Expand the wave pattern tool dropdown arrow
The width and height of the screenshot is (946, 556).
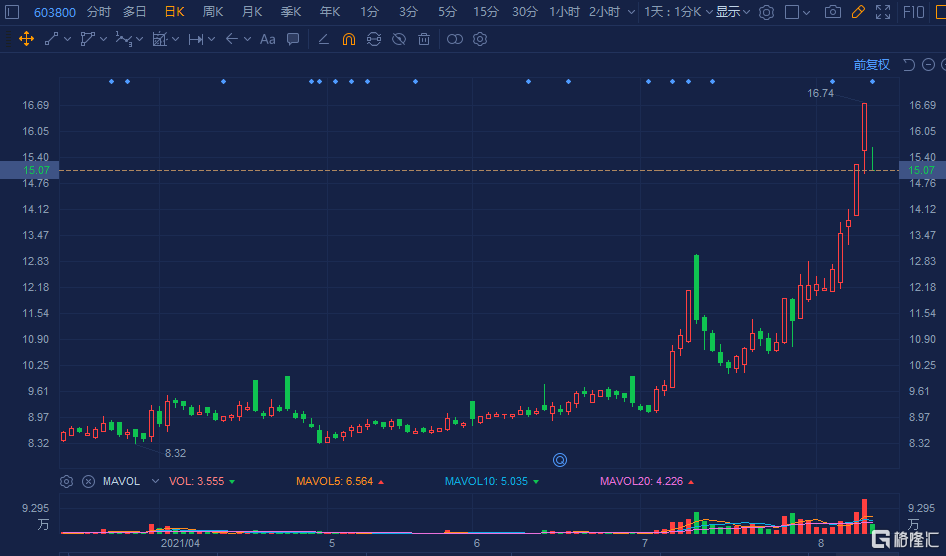pyautogui.click(x=139, y=39)
